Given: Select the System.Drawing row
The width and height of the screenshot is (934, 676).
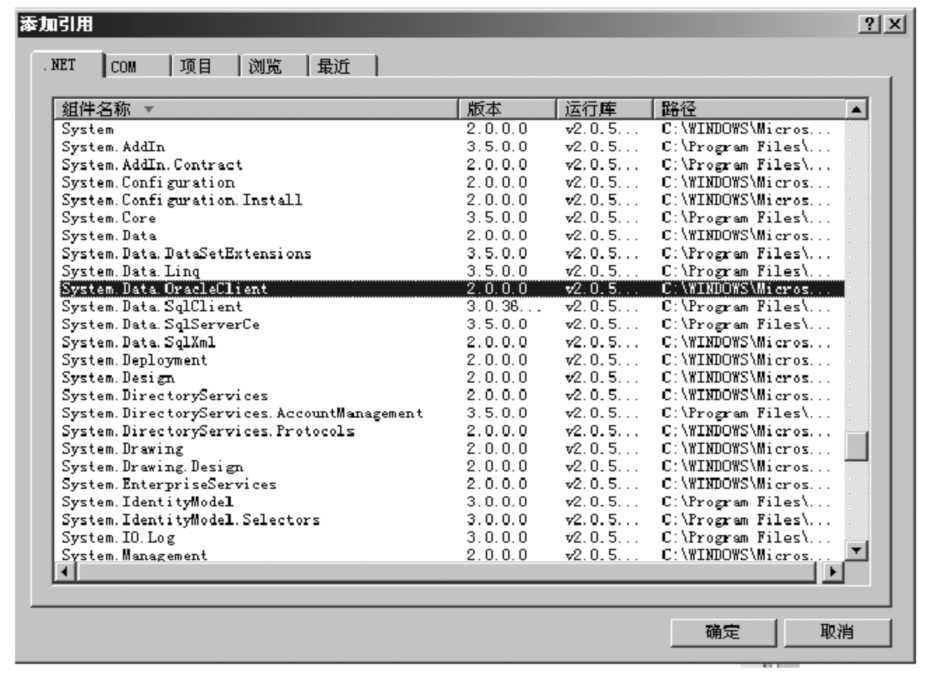Looking at the screenshot, I should (x=452, y=449).
